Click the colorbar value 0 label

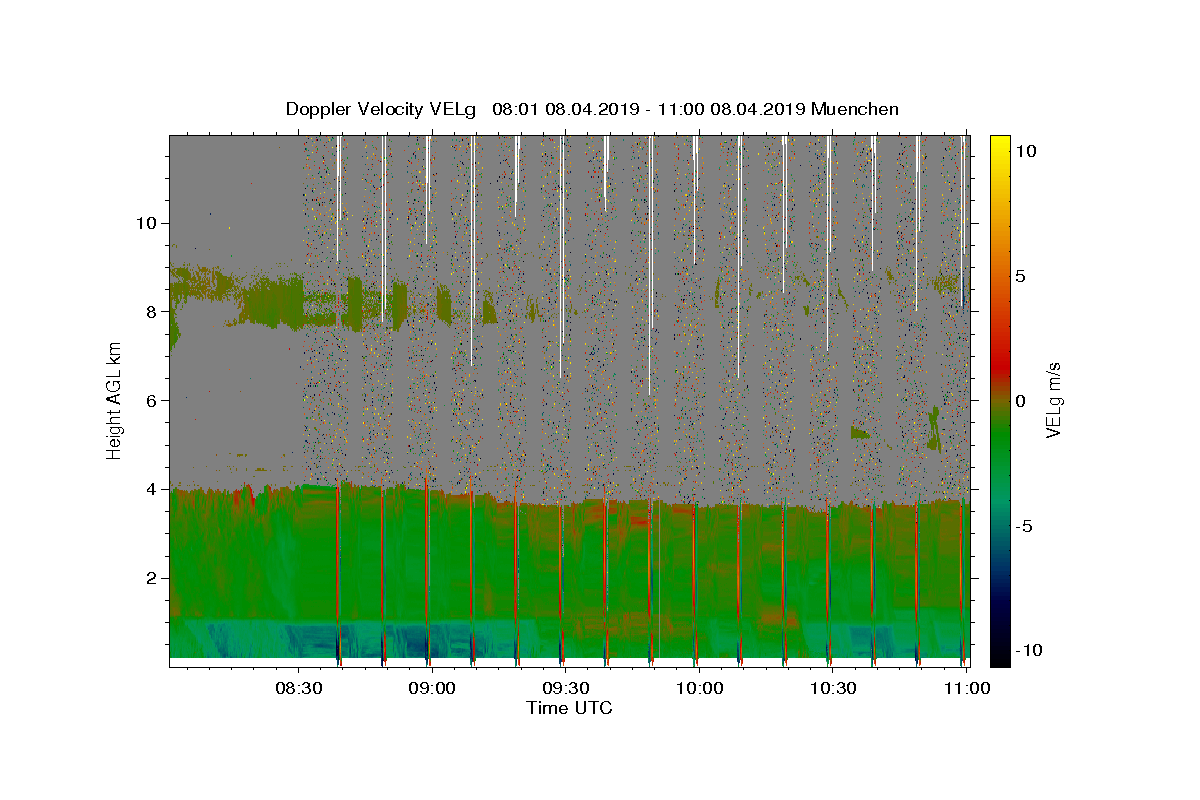pos(1020,401)
